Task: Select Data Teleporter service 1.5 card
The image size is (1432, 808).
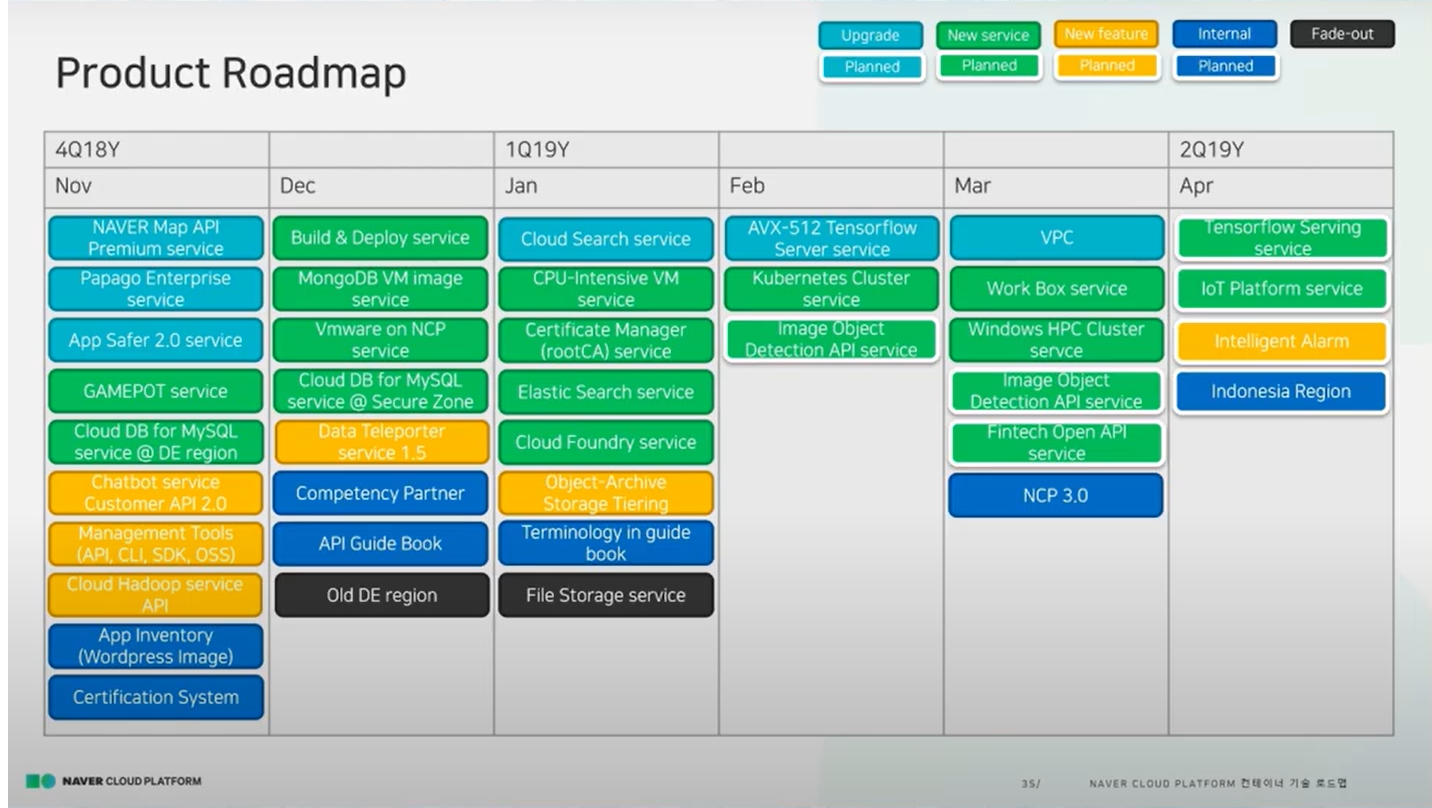Action: point(381,442)
